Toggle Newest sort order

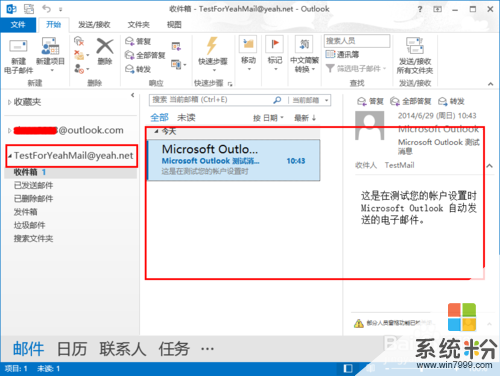(305, 118)
